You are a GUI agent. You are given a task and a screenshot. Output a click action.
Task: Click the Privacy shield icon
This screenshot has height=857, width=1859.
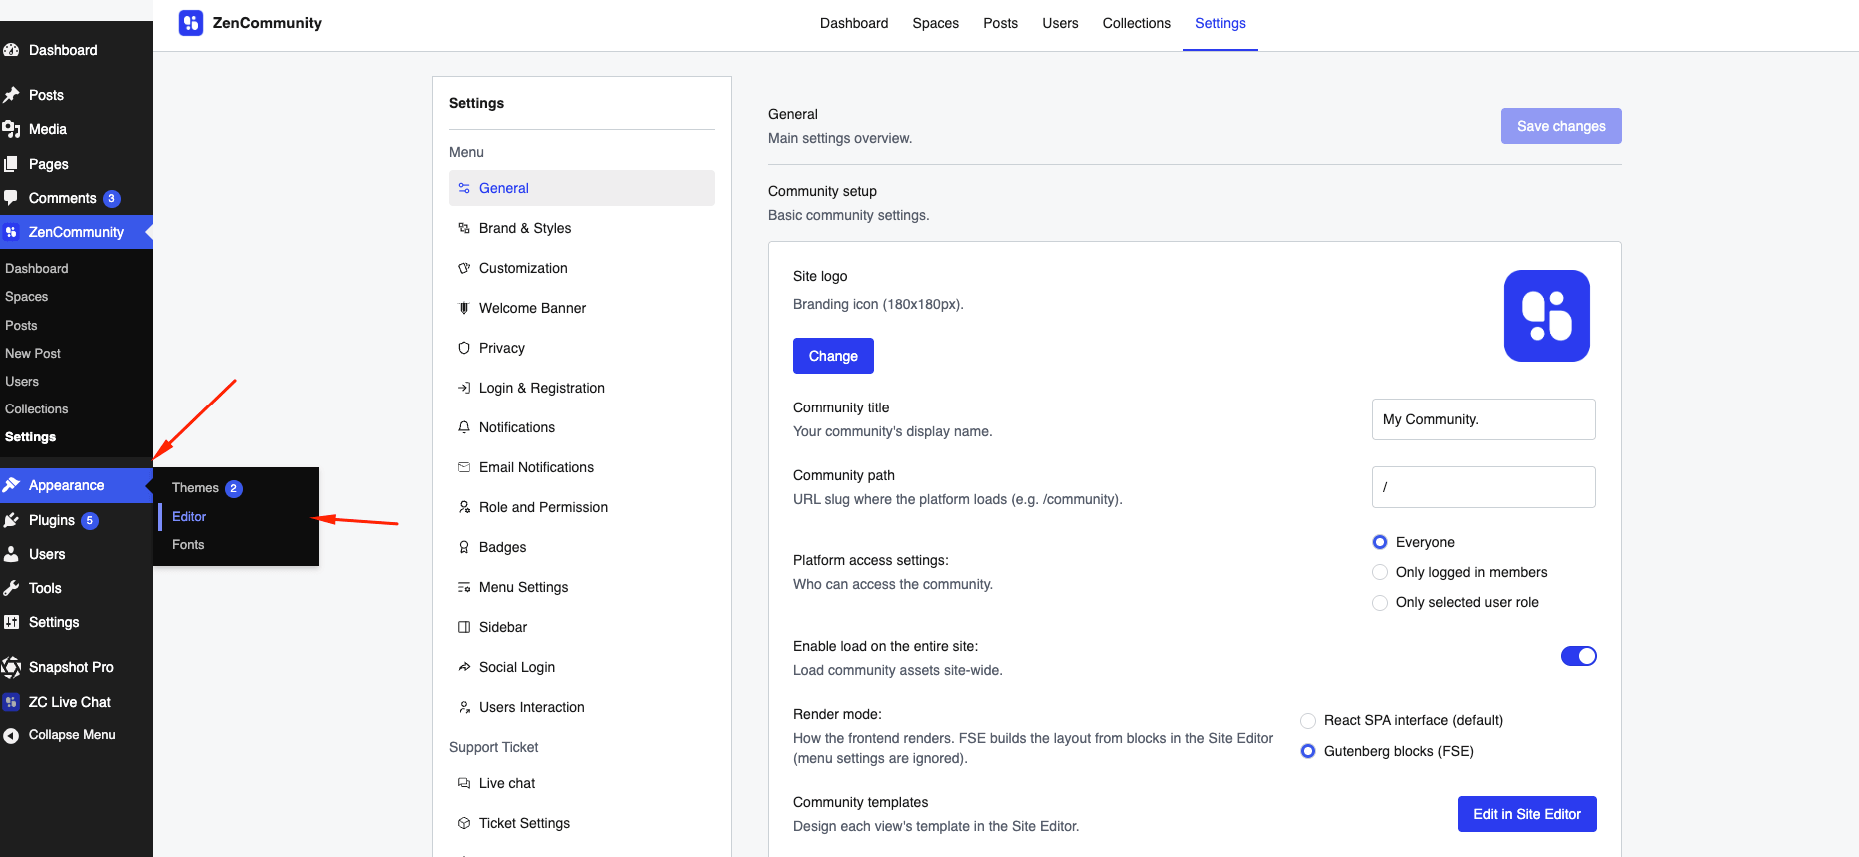point(464,348)
